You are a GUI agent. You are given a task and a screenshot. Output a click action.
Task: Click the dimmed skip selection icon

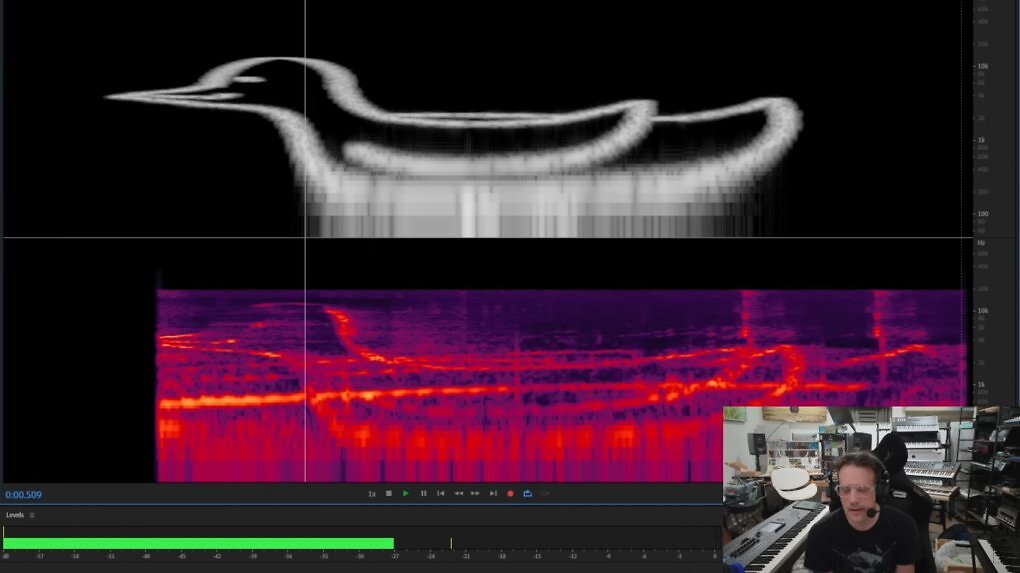click(x=545, y=494)
